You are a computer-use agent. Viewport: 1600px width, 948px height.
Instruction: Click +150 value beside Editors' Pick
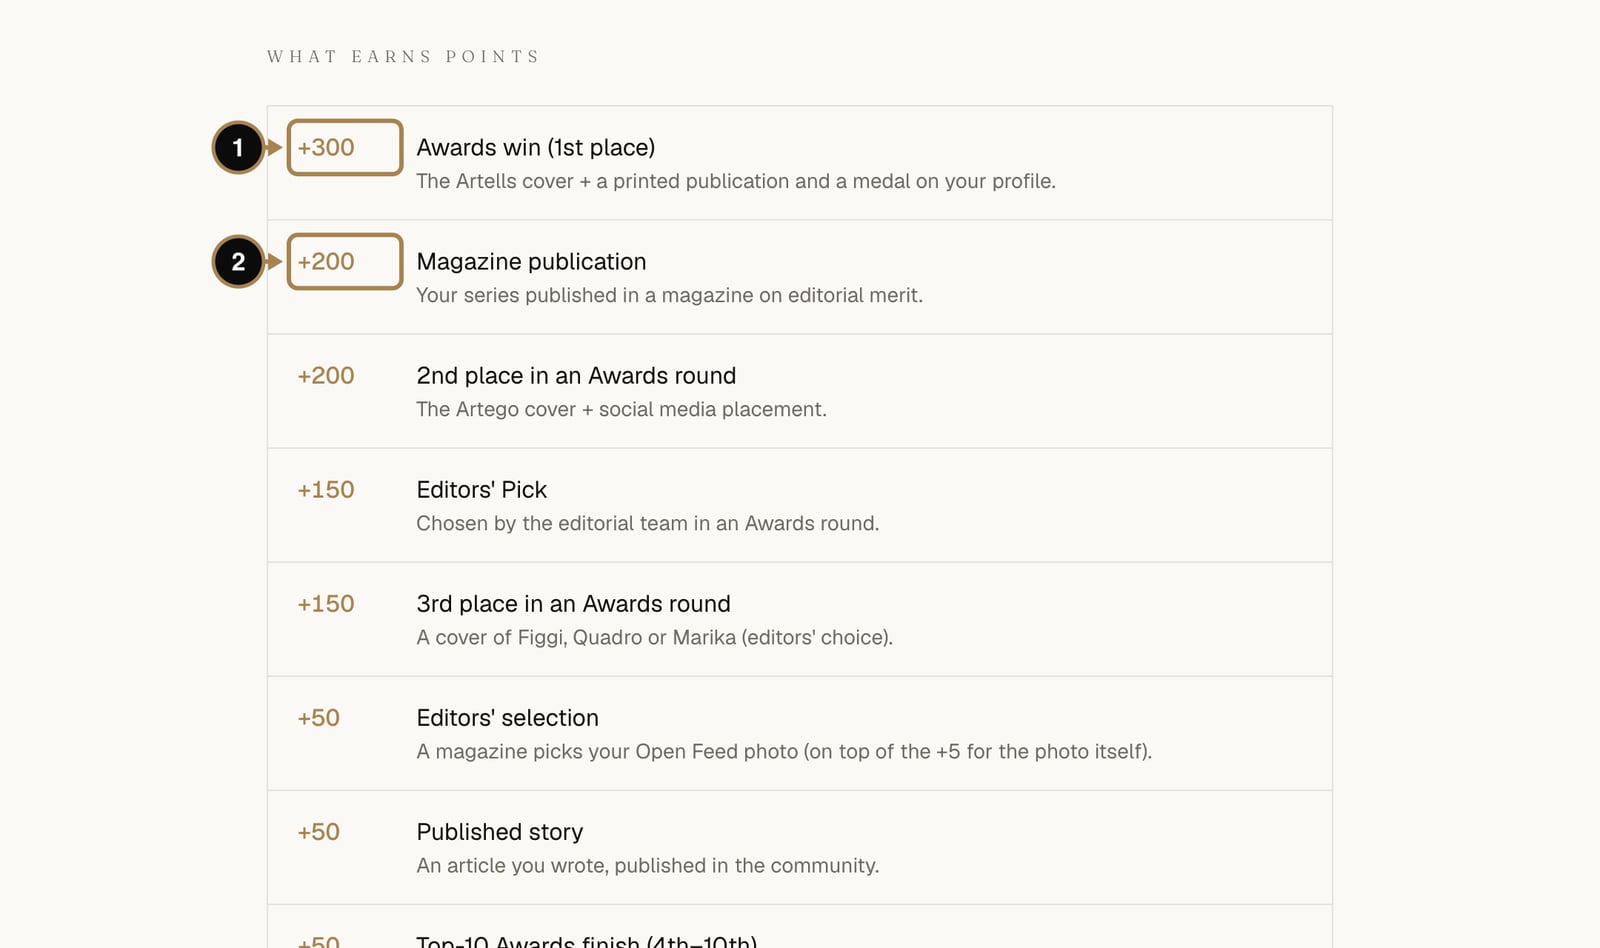(326, 490)
